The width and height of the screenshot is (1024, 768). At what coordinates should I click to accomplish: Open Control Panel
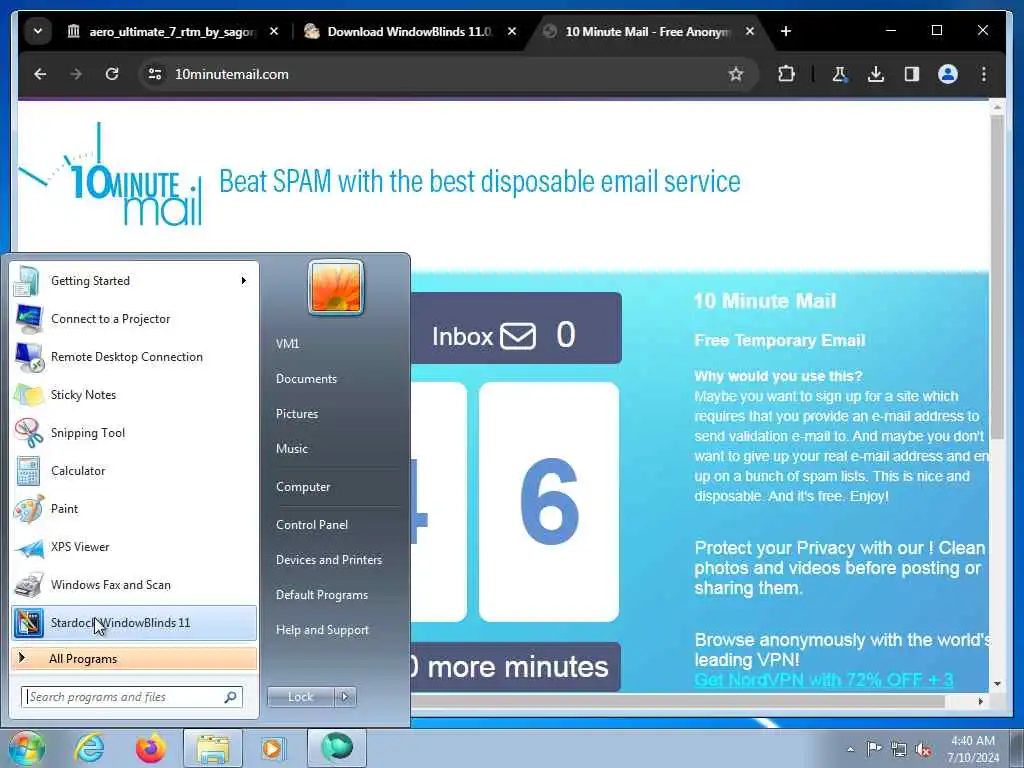(312, 524)
